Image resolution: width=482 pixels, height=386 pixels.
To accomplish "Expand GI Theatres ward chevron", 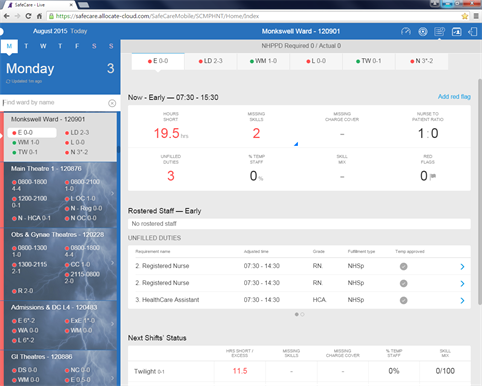I will coord(113,378).
